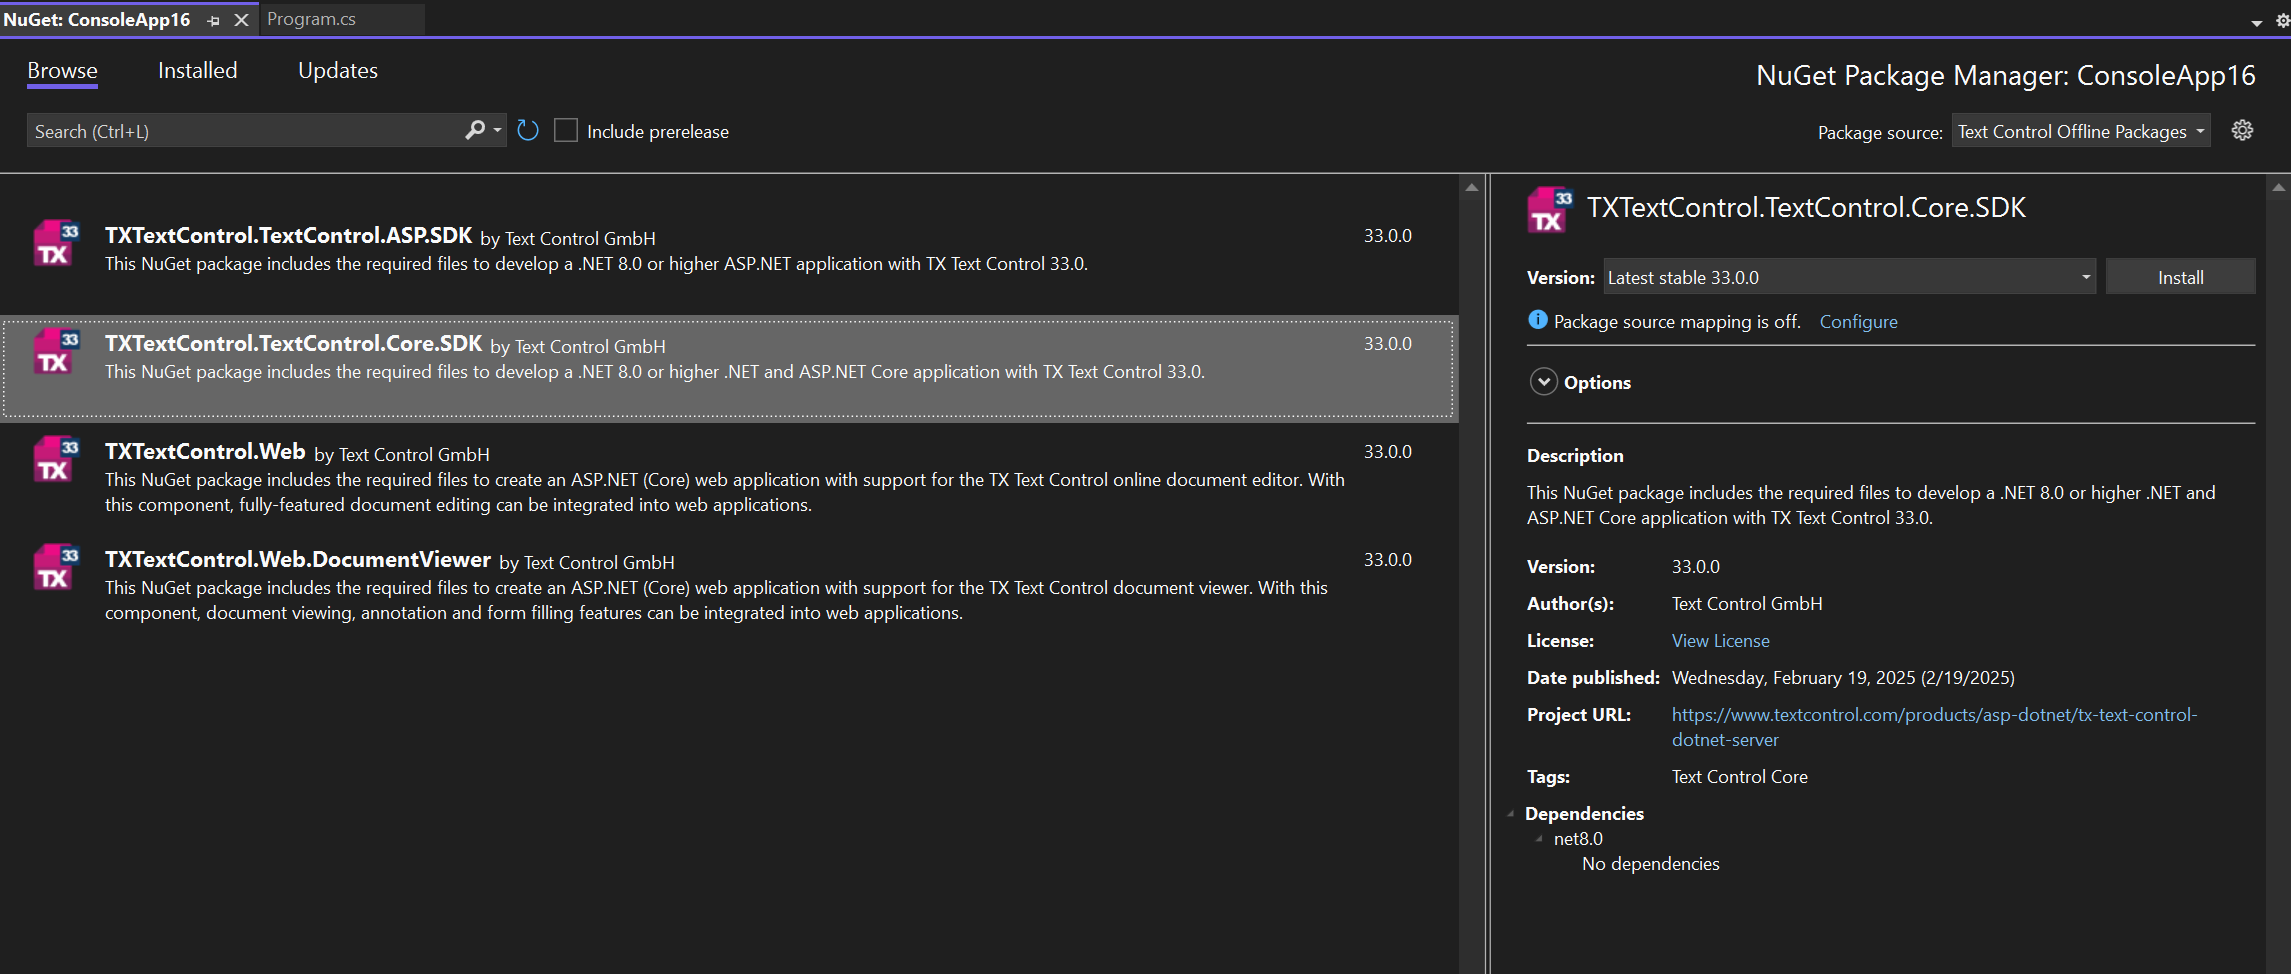Click the search magnifier icon

point(475,130)
